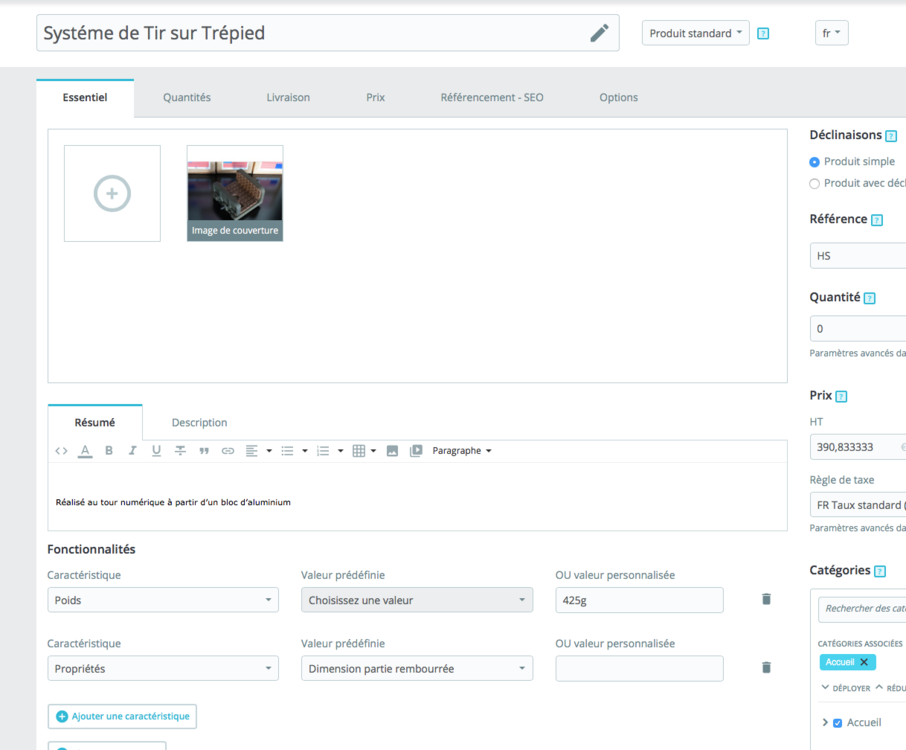Delete the Propriétés feature row
This screenshot has width=906, height=750.
pos(766,667)
